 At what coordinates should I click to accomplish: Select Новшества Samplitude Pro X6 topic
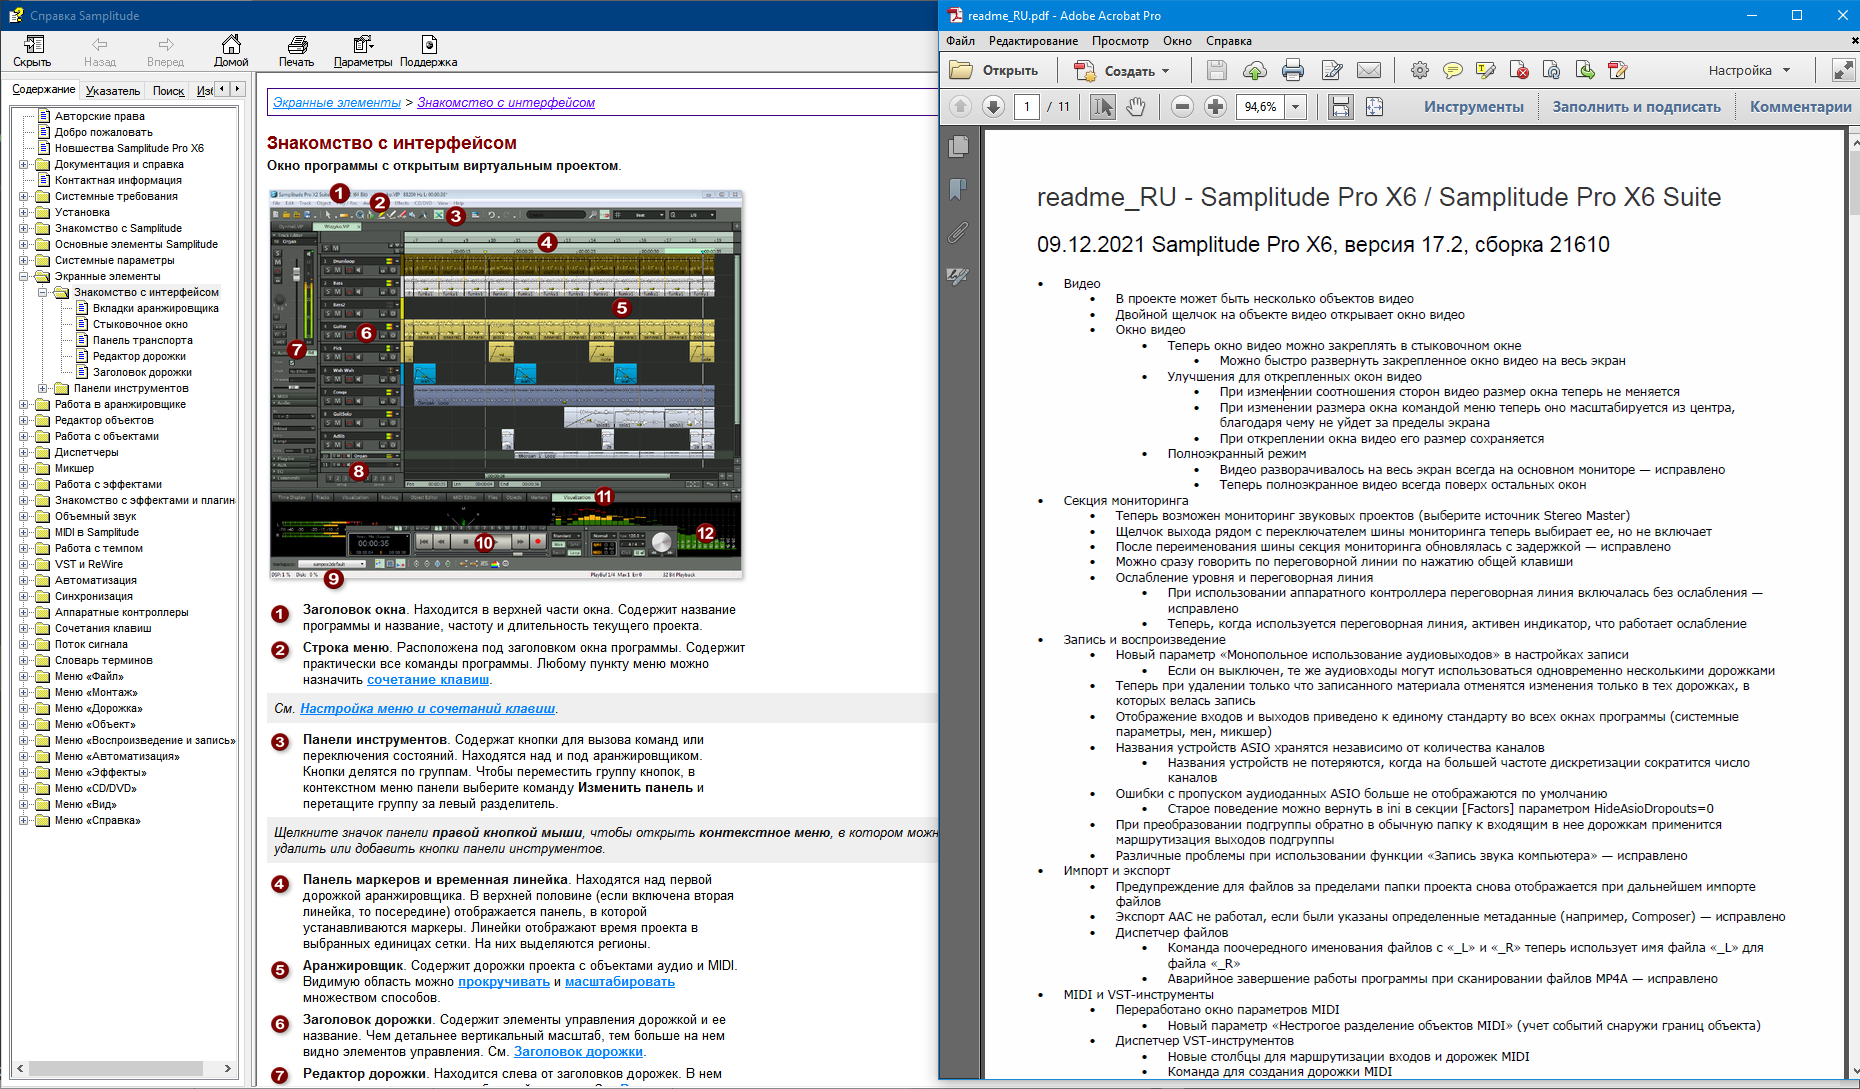[129, 148]
